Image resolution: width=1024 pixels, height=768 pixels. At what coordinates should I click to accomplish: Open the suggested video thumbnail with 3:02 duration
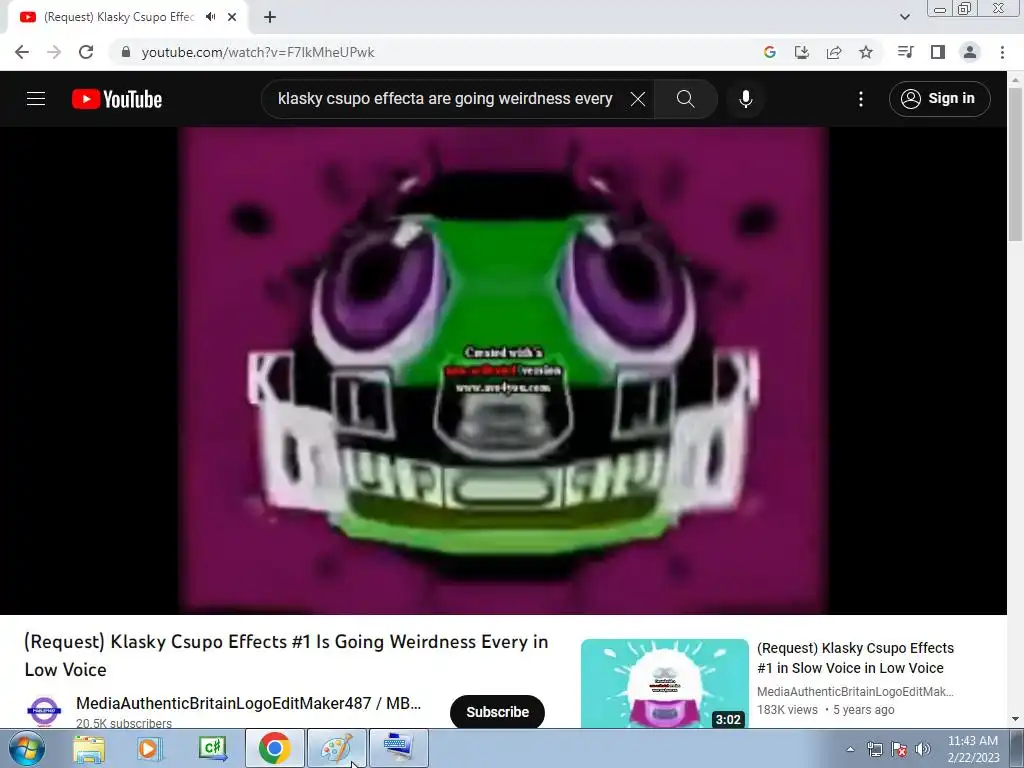[665, 683]
